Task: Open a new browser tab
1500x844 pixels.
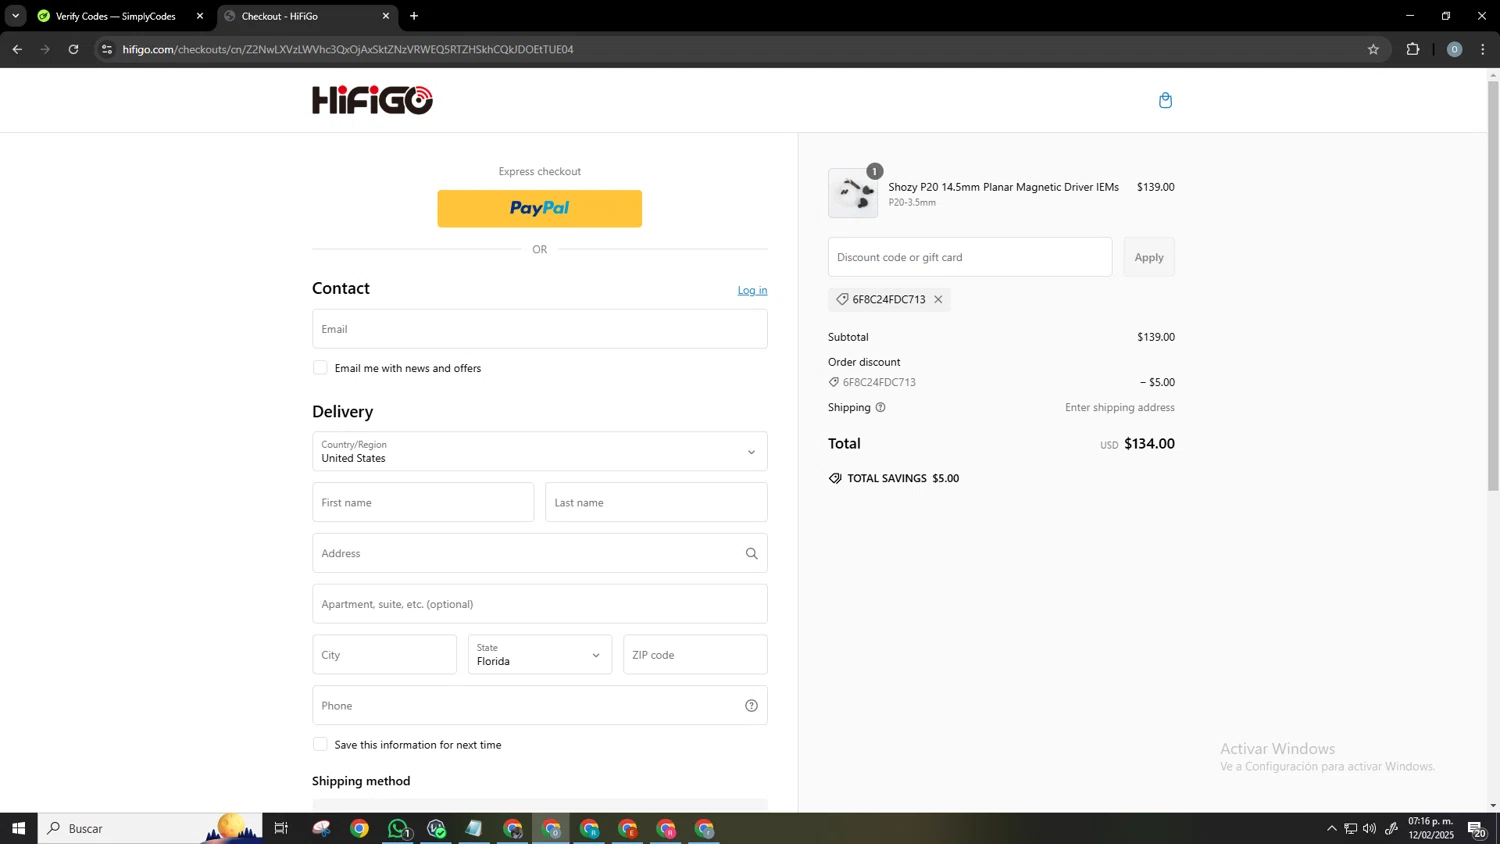Action: (414, 16)
